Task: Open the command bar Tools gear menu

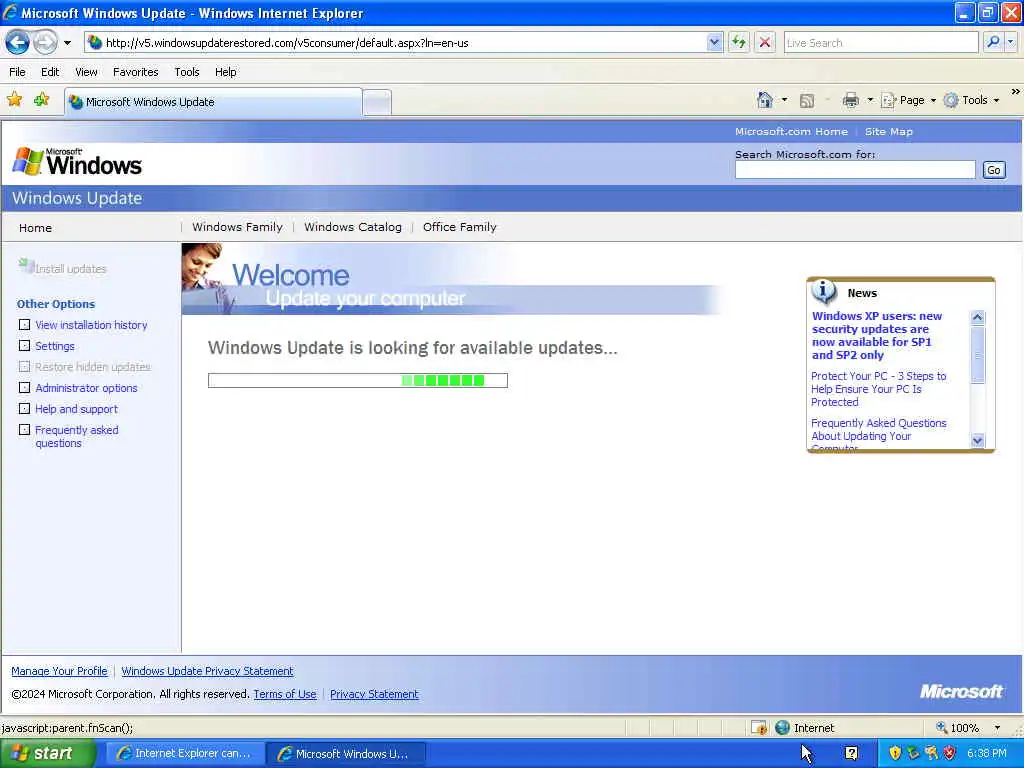Action: 972,100
